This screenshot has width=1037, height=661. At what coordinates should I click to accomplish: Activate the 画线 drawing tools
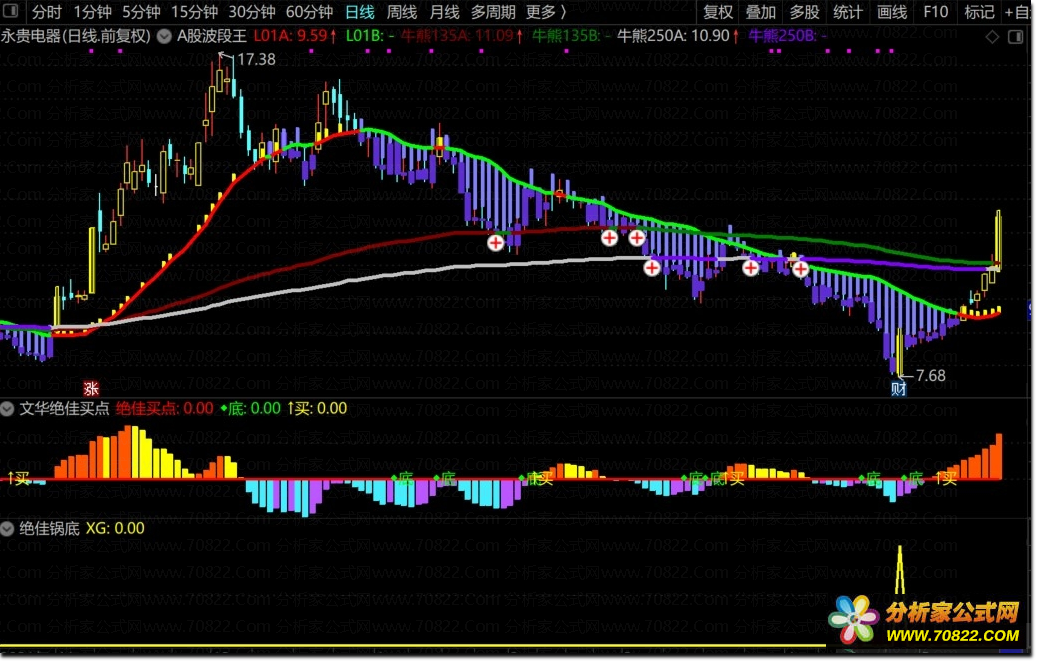[x=892, y=12]
